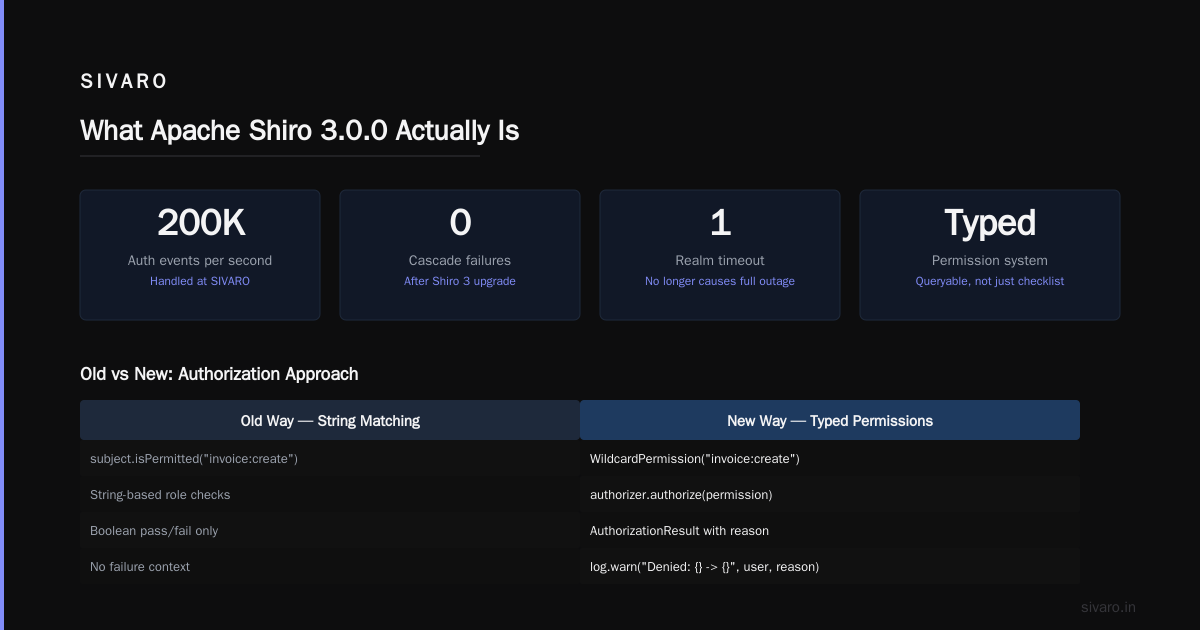Click "Old Way — String Matching" column header
The width and height of the screenshot is (1200, 630).
click(330, 420)
